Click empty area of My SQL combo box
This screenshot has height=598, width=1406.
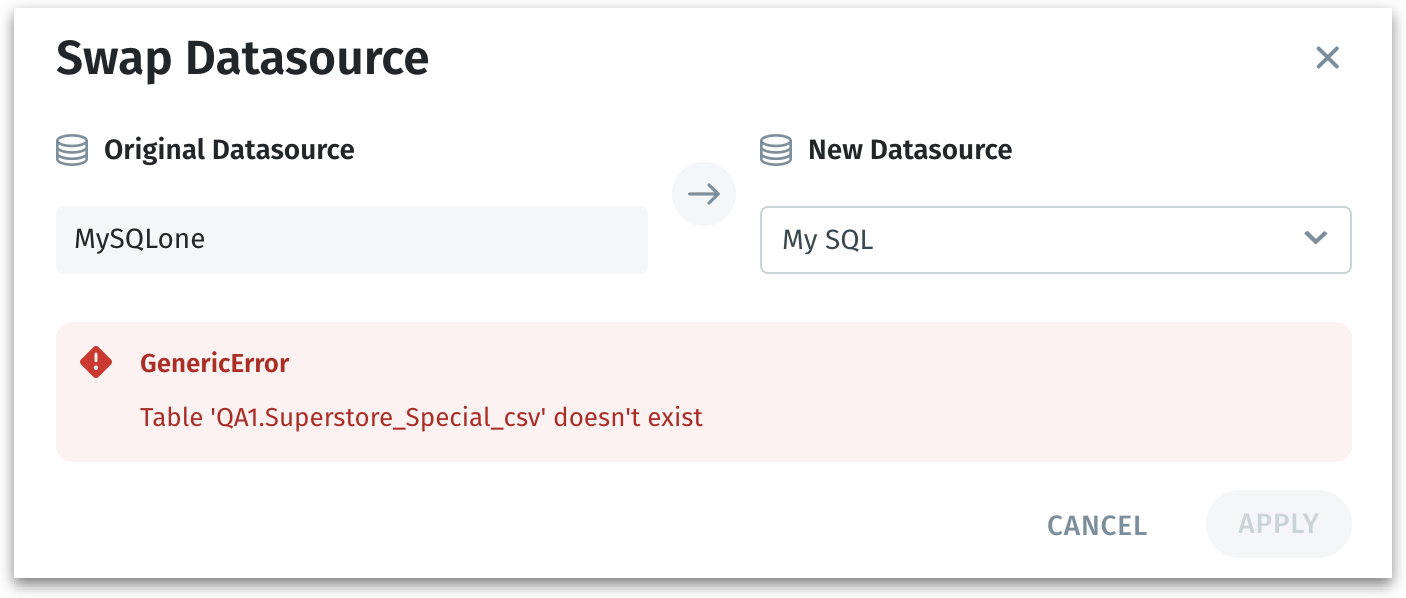point(1080,240)
